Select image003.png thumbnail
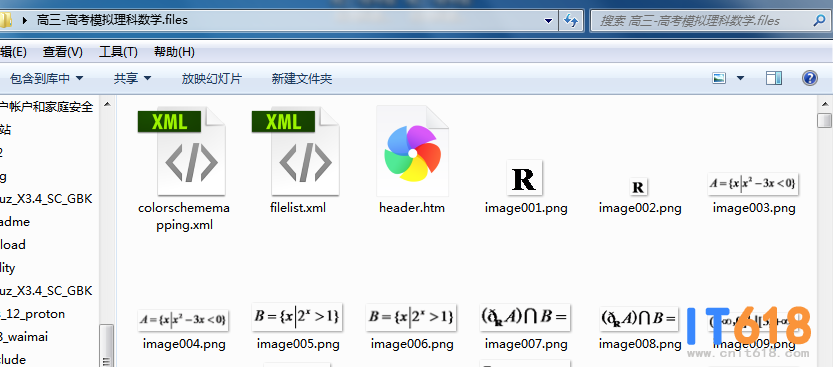Viewport: 833px width, 367px height. point(754,184)
